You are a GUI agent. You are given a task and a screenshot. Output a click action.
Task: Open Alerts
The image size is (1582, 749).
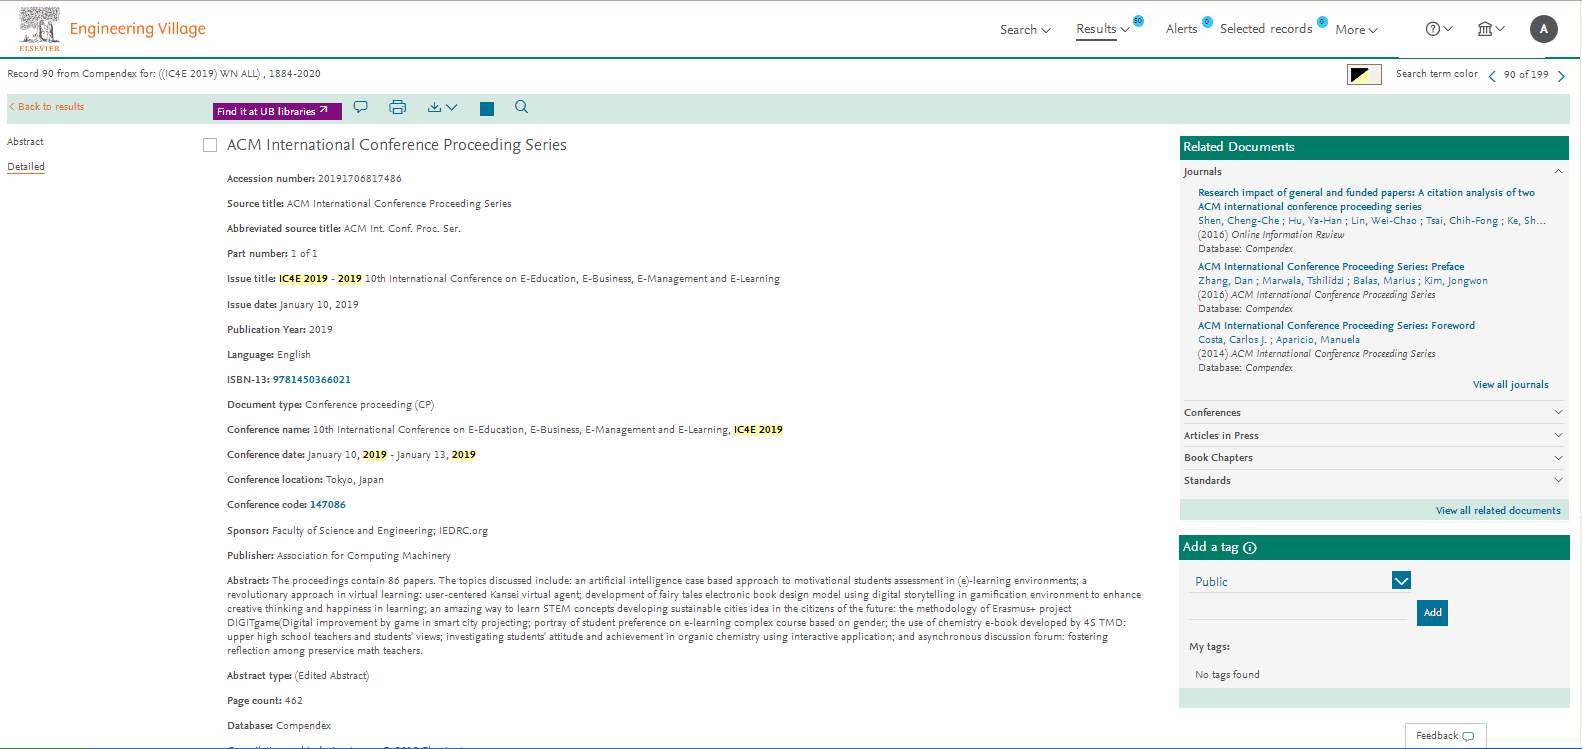coord(1181,29)
